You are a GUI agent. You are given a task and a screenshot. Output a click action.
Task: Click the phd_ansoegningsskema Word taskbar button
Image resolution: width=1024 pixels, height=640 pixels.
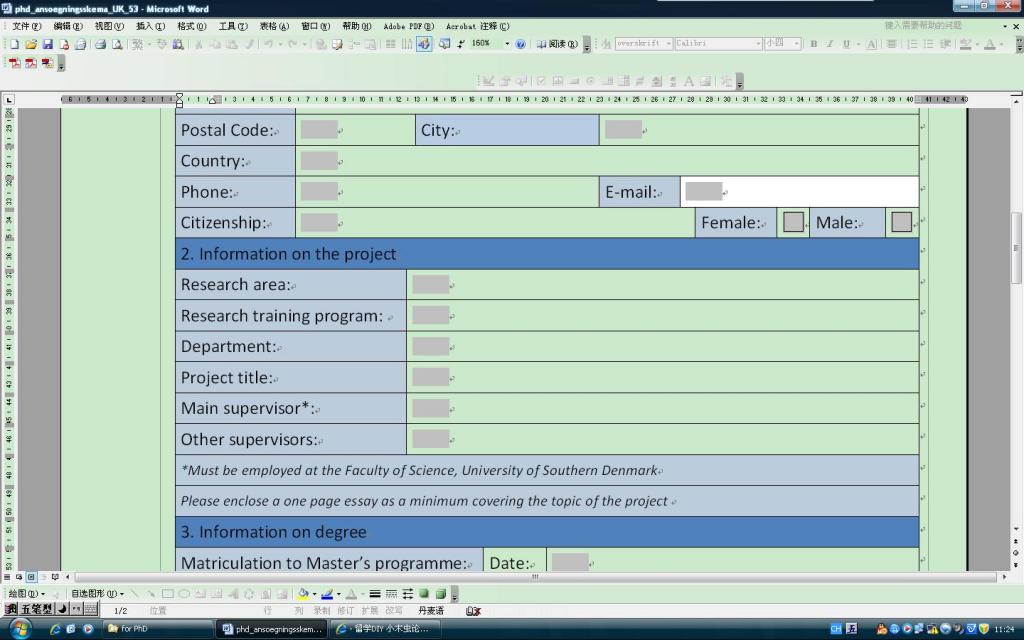tap(273, 629)
